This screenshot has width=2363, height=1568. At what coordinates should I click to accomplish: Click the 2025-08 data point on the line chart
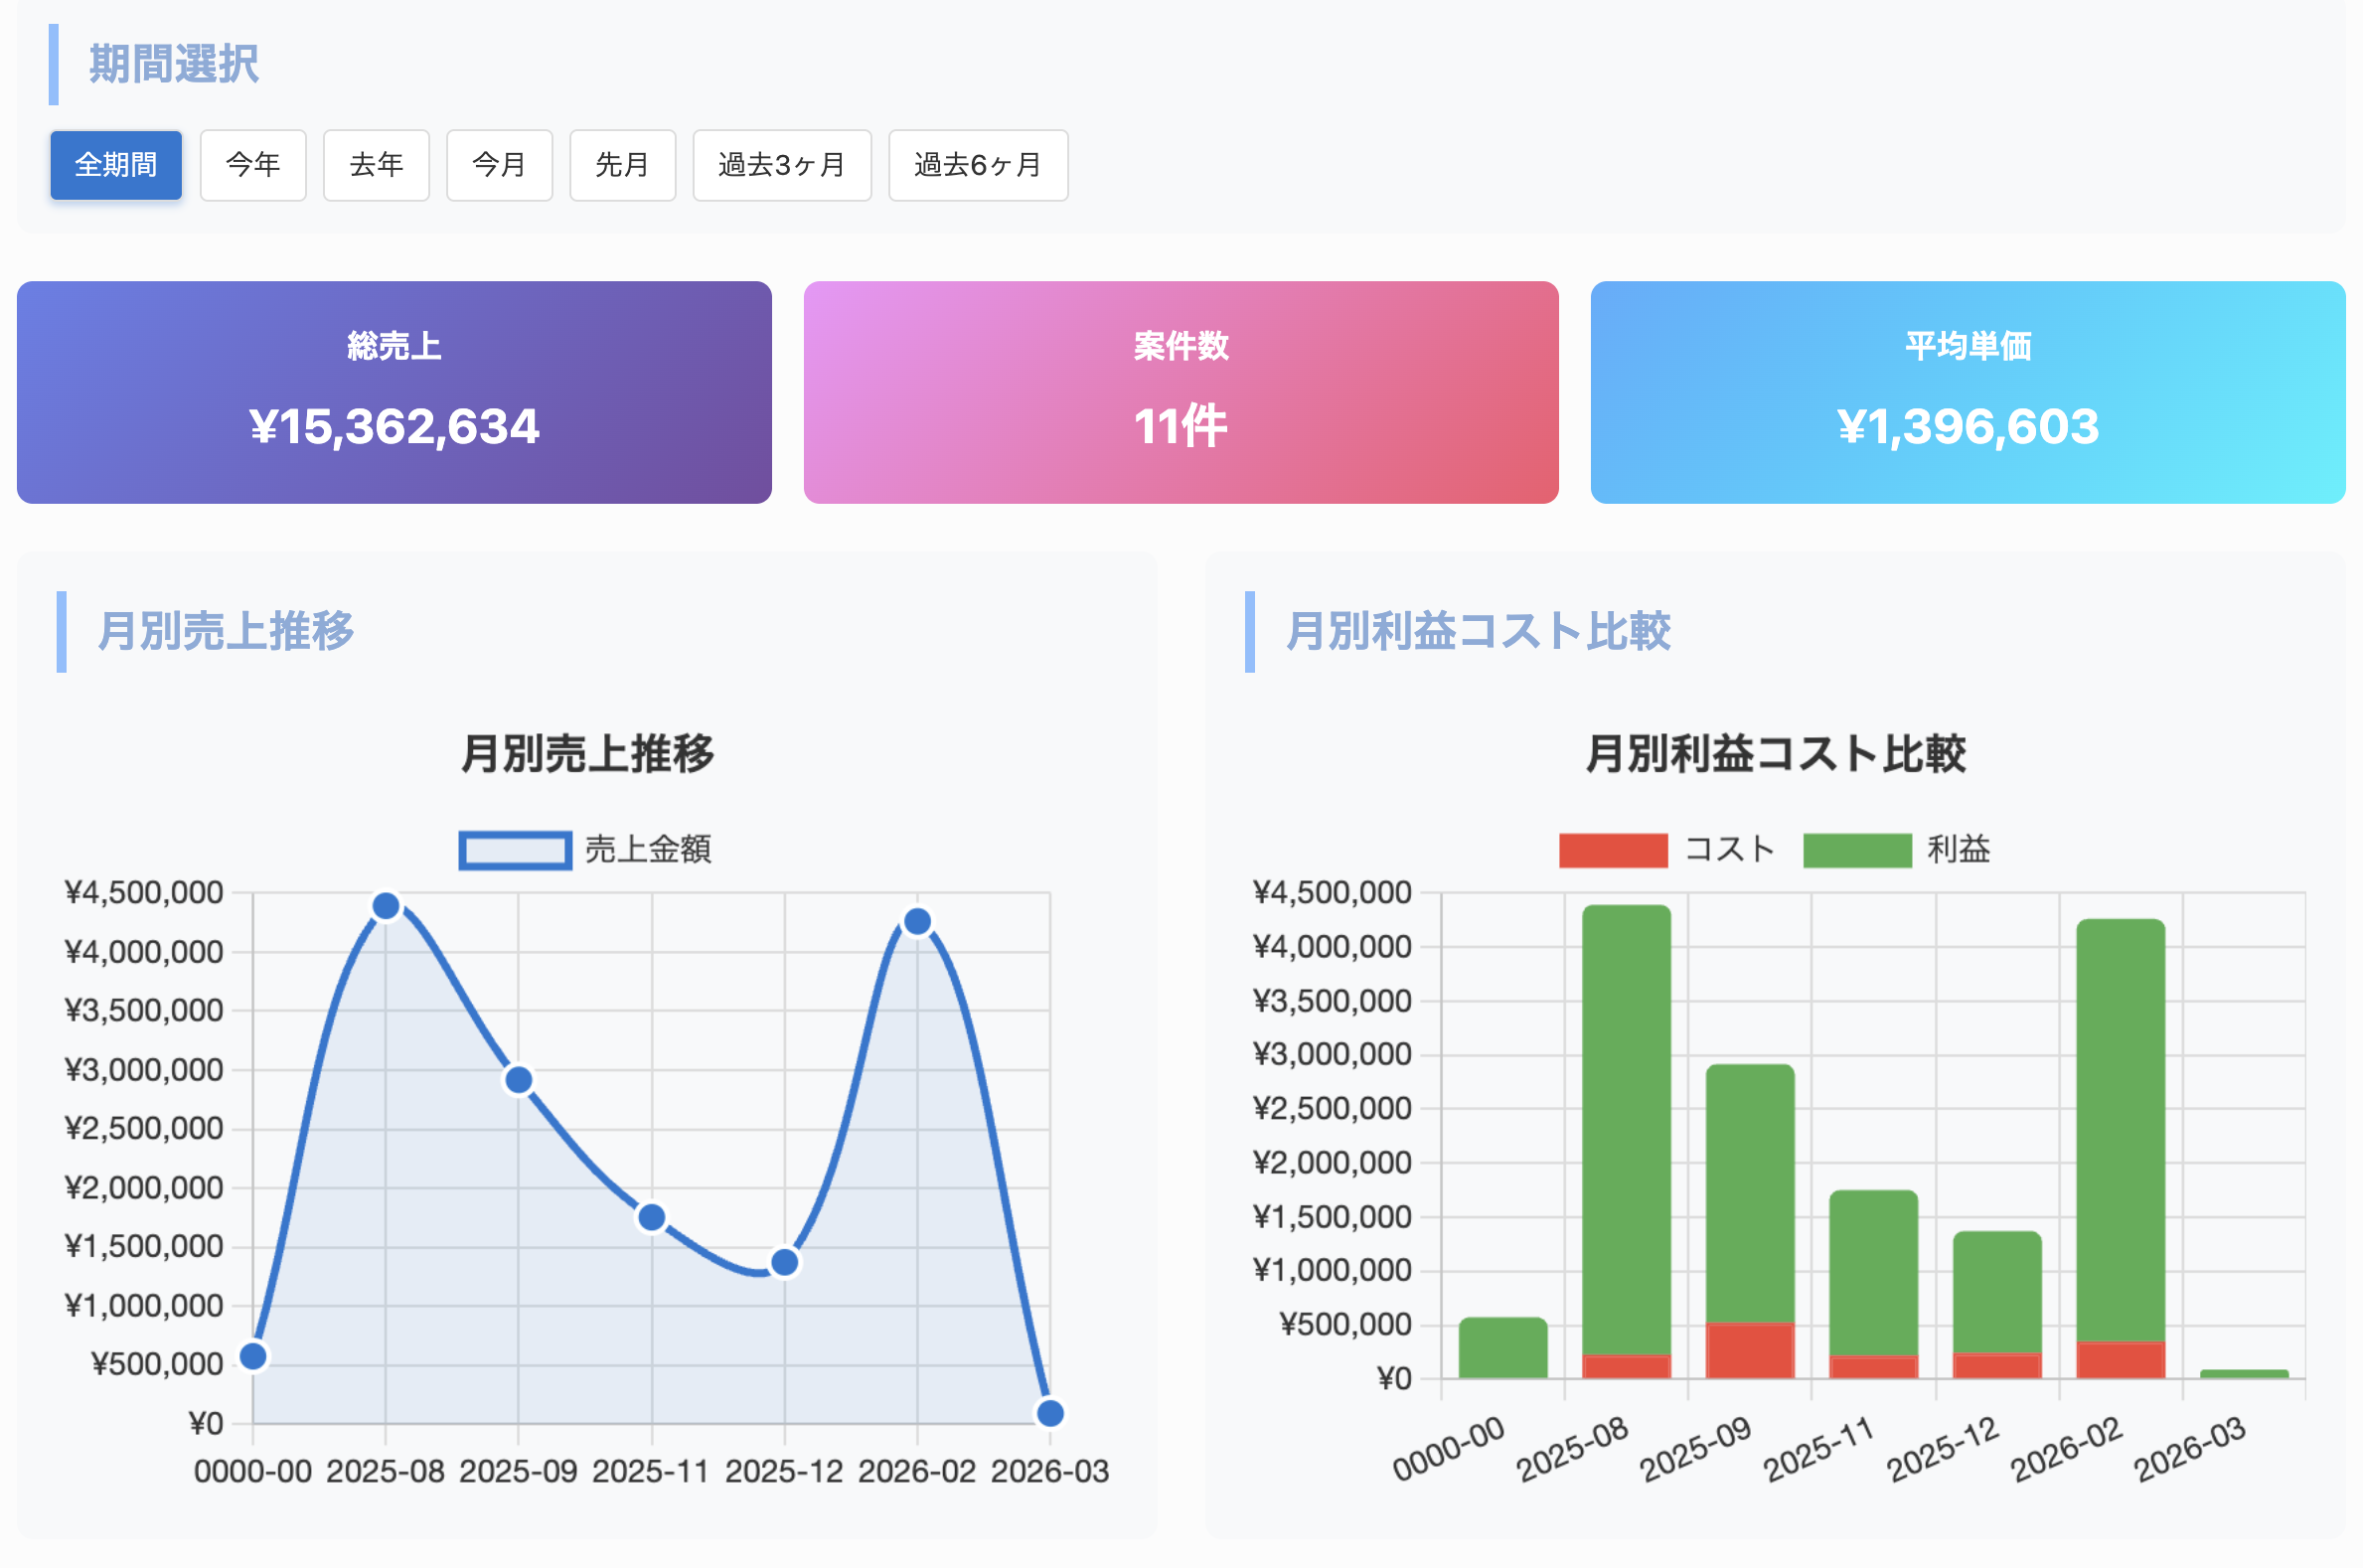[x=386, y=906]
